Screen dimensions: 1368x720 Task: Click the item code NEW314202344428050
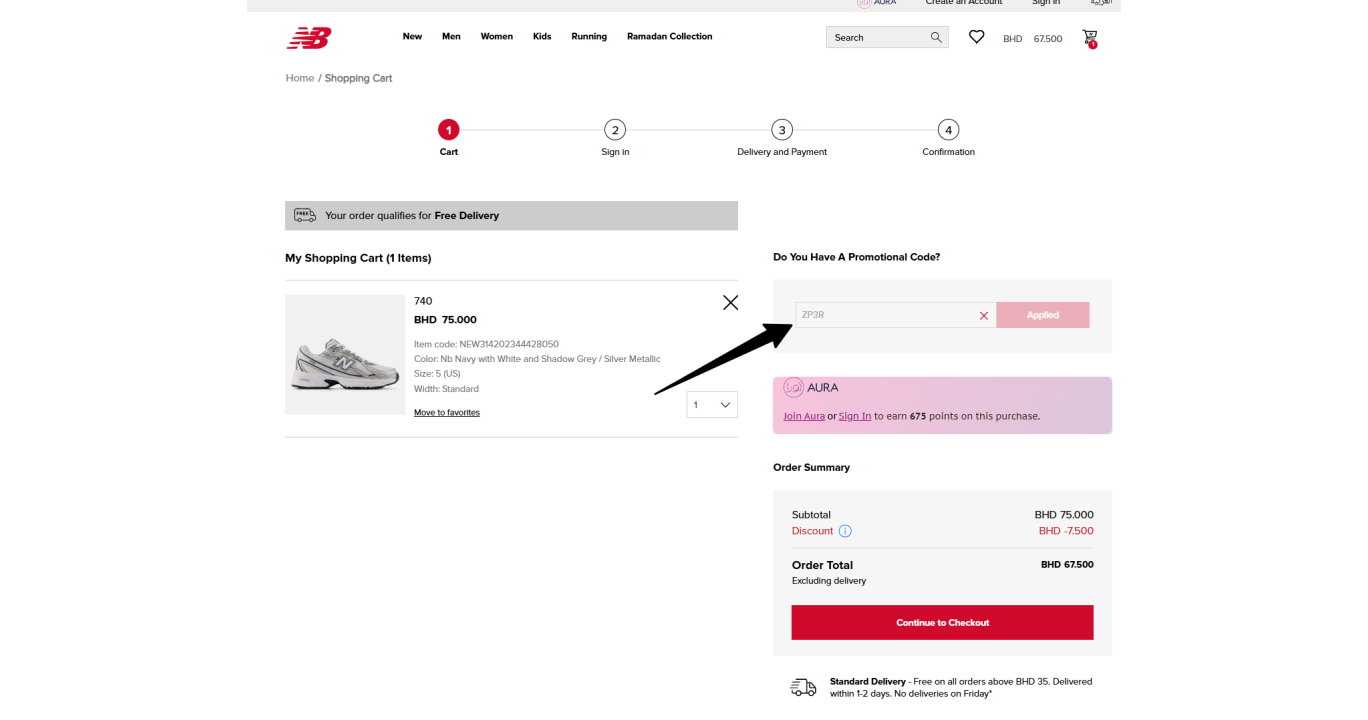pos(486,344)
